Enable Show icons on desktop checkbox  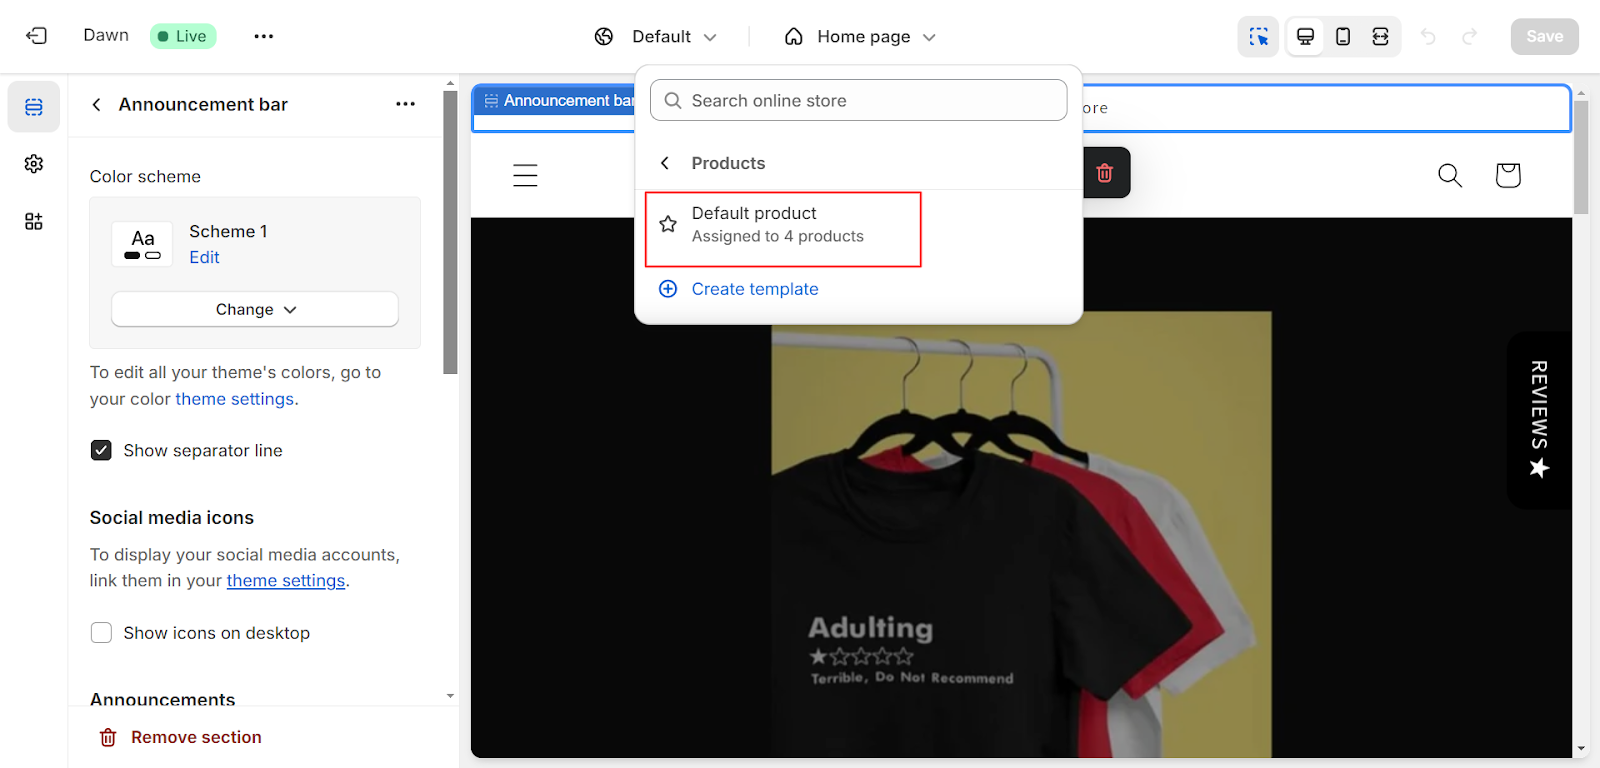coord(101,633)
